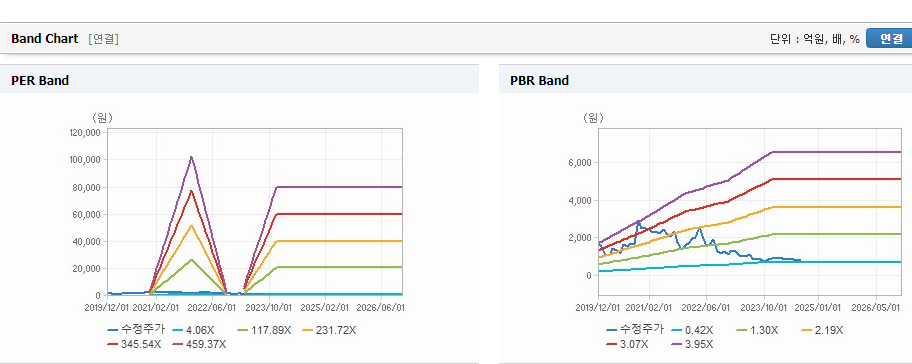Viewport: 912px width, 364px height.
Task: Click the 2021/02/01 x-axis label in PBR Band
Action: (650, 307)
